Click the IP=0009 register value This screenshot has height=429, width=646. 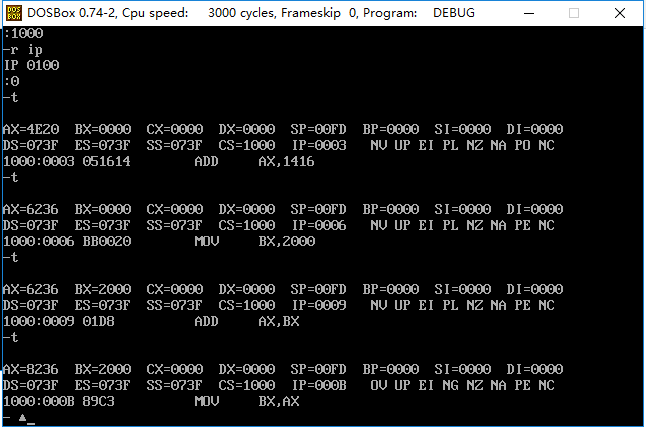[x=319, y=305]
